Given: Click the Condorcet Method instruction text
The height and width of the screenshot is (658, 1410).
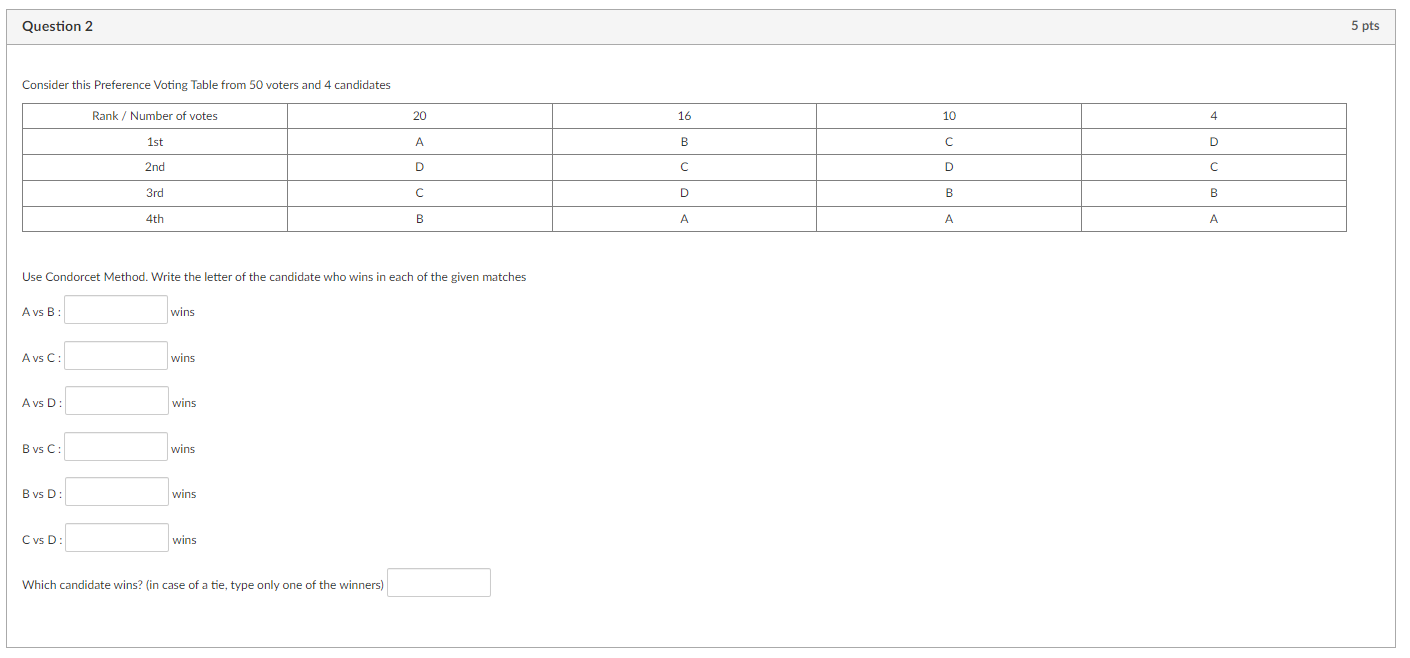Looking at the screenshot, I should pyautogui.click(x=274, y=277).
